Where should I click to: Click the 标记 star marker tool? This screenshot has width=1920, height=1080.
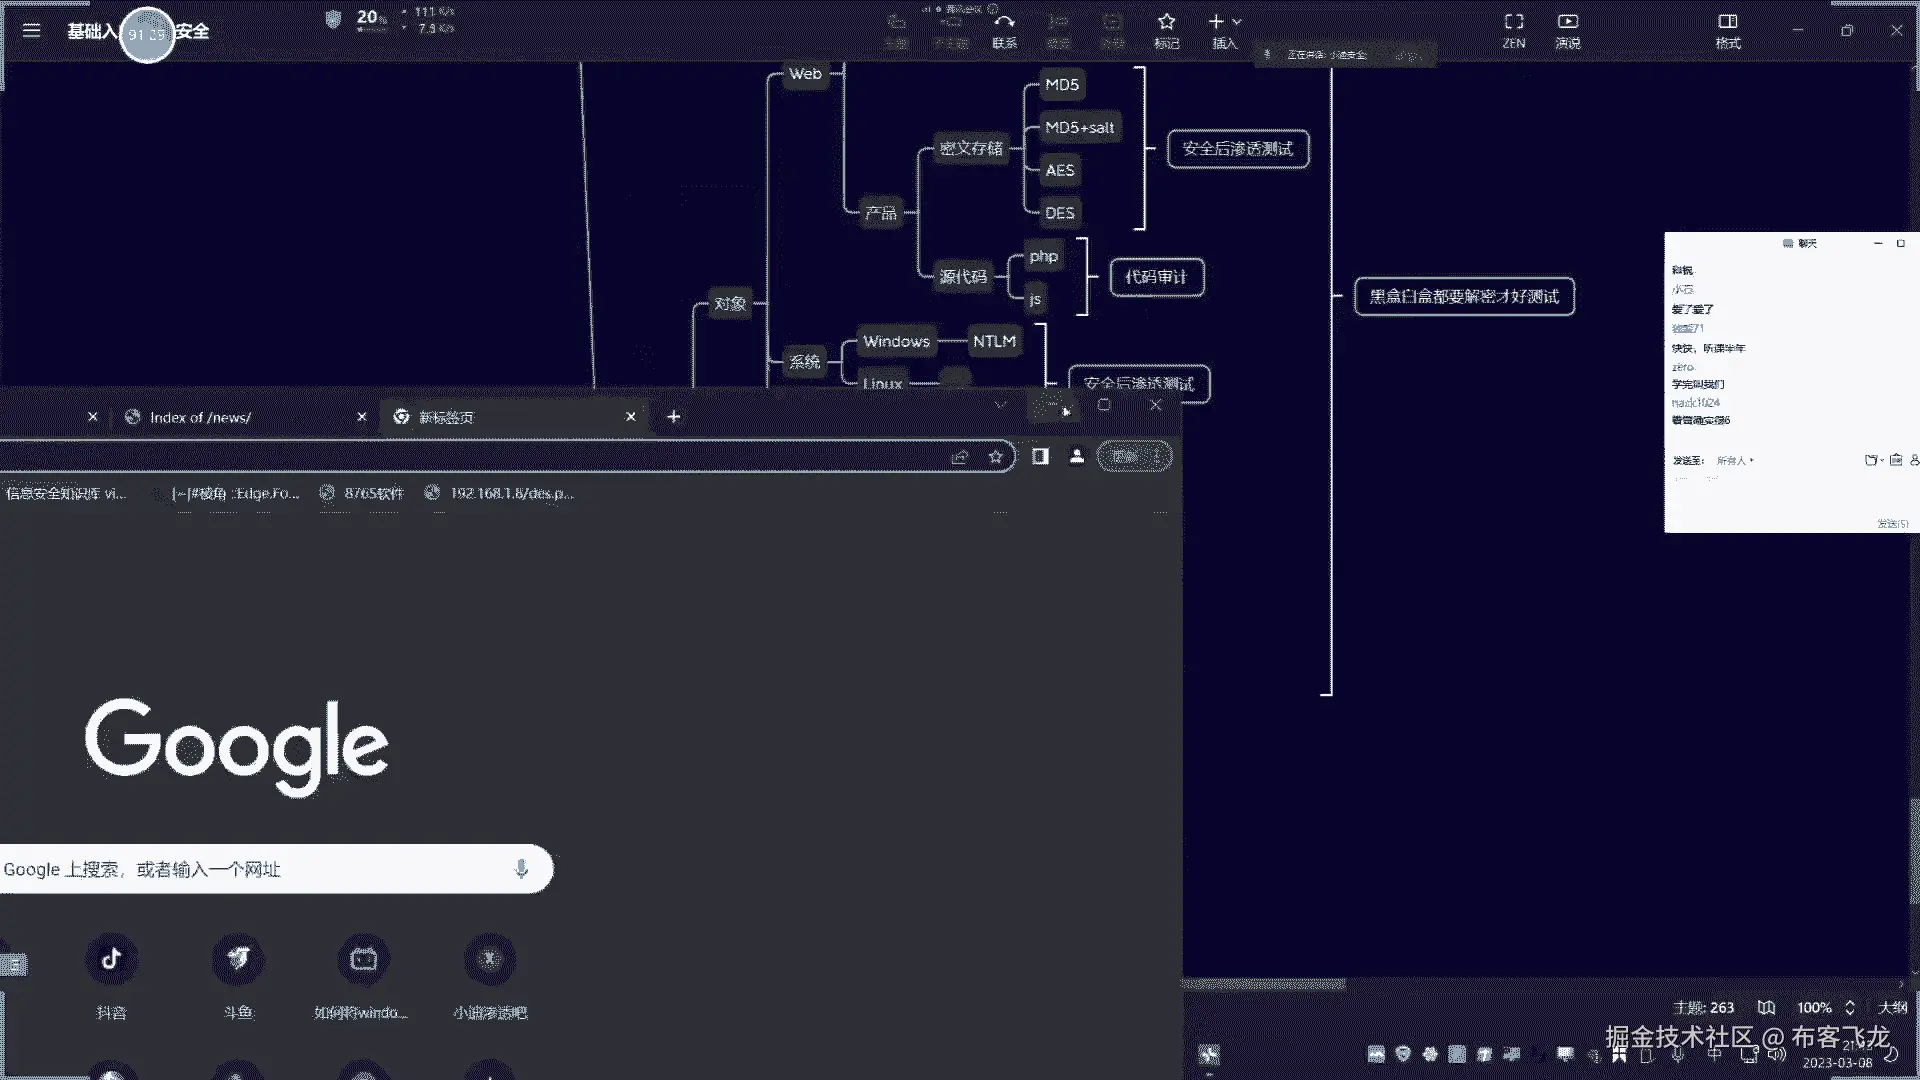(x=1166, y=29)
